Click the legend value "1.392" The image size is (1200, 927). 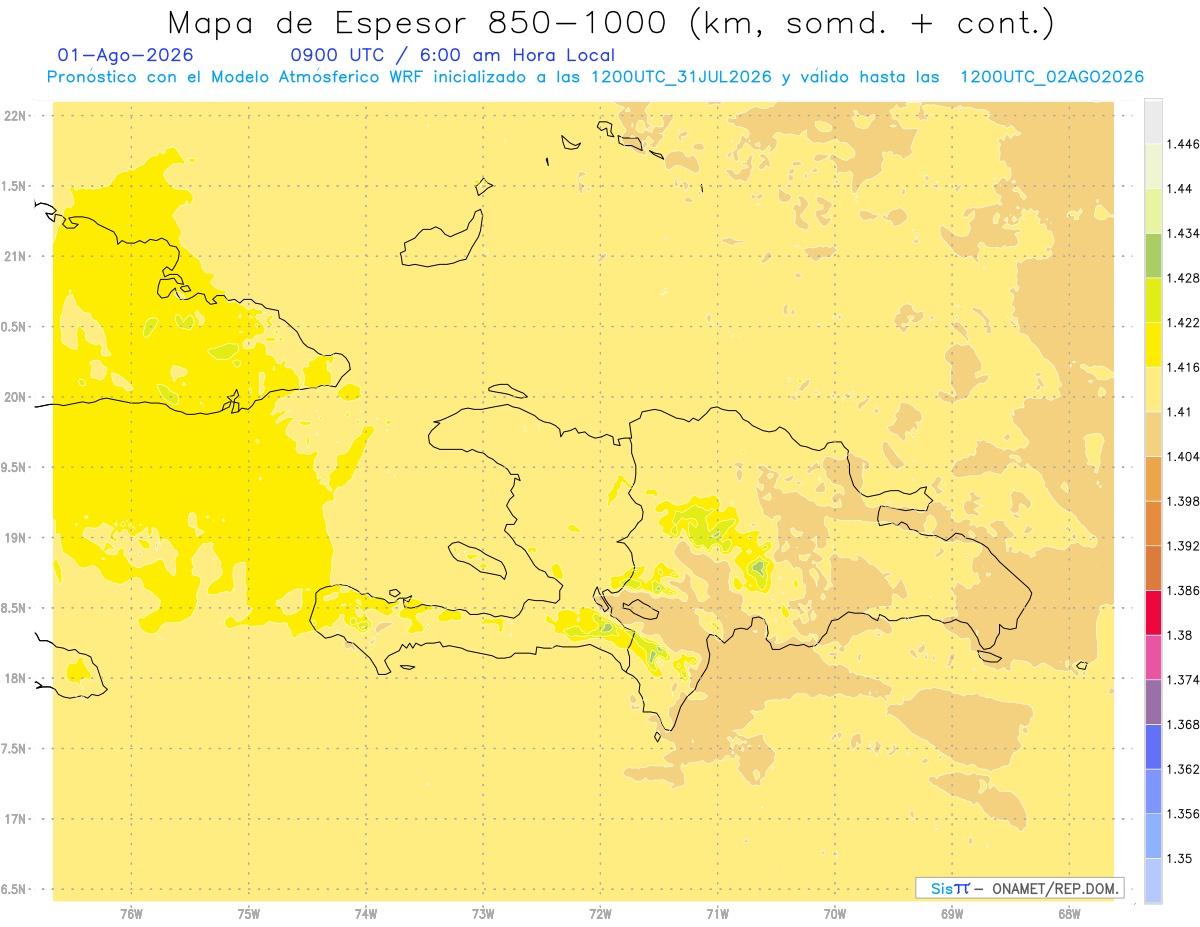[x=1183, y=546]
